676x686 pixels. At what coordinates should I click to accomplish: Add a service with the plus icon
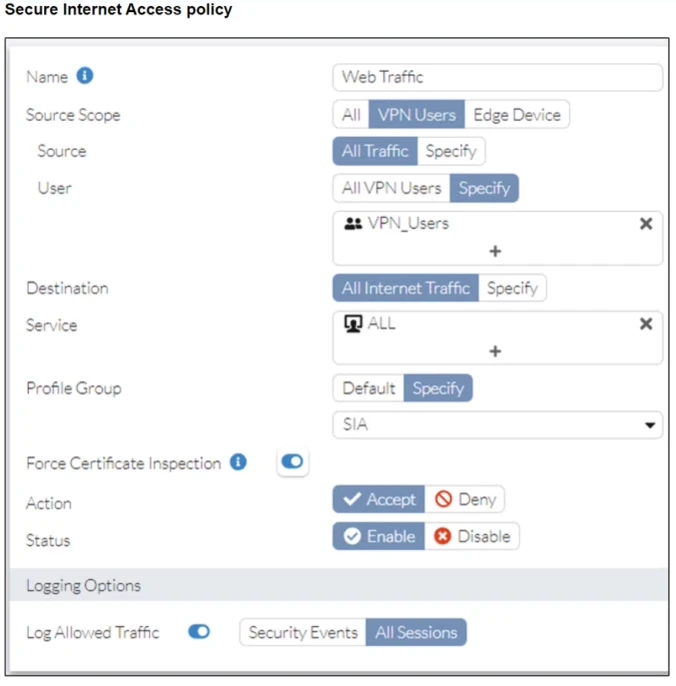(495, 351)
